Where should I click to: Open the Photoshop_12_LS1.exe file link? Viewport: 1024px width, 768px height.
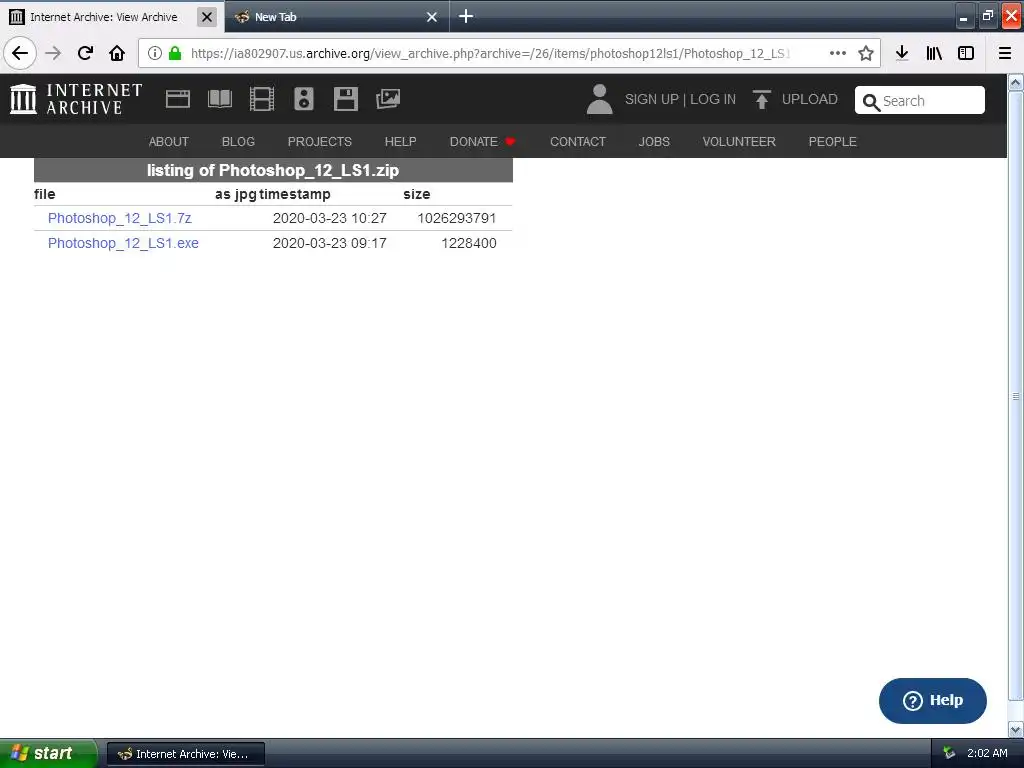coord(123,243)
